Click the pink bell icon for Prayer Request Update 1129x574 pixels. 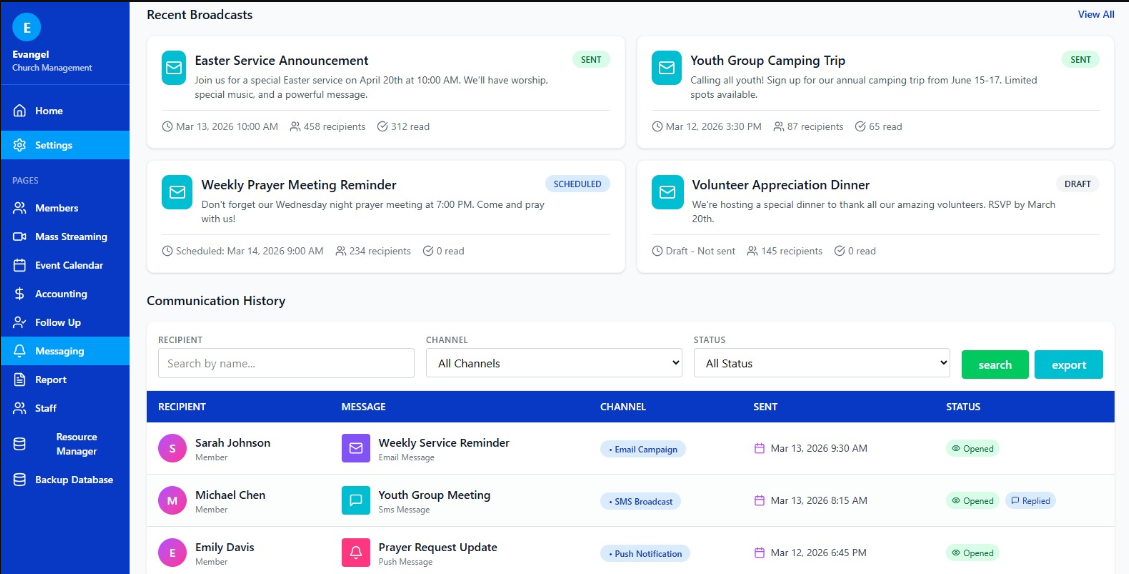pyautogui.click(x=355, y=552)
